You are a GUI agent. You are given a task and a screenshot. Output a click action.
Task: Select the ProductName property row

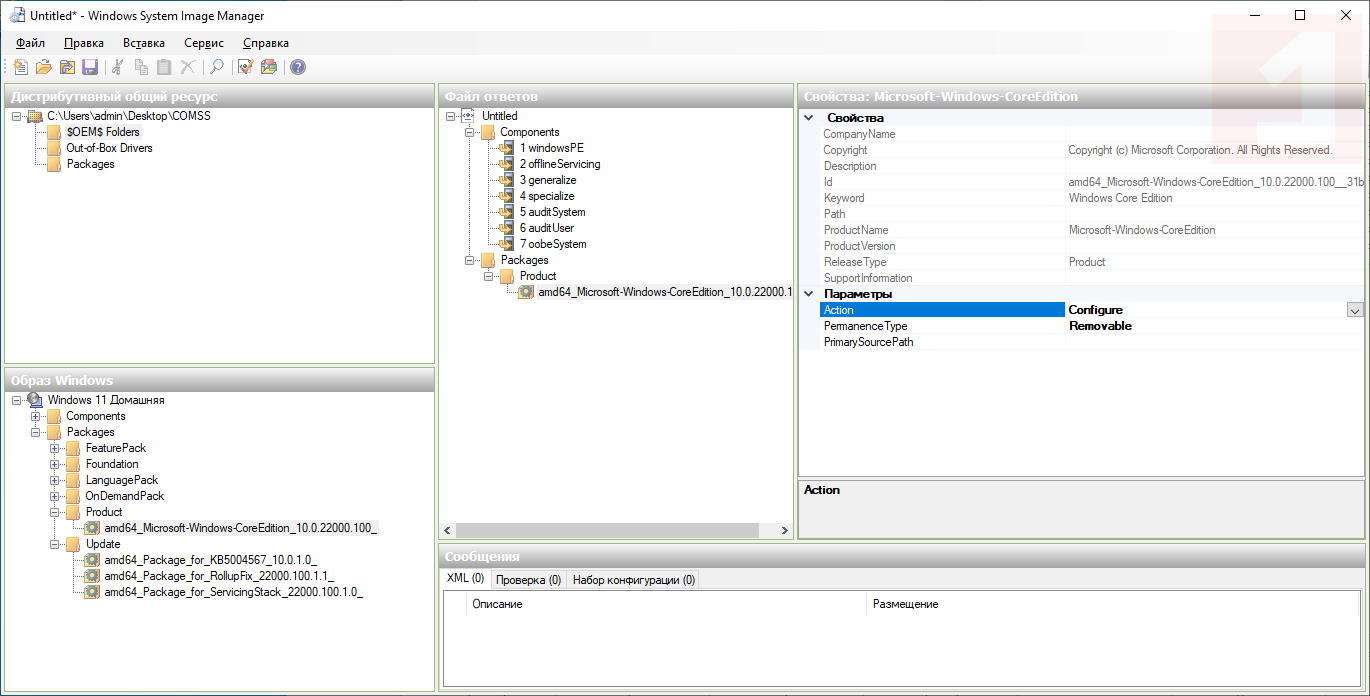[1091, 230]
